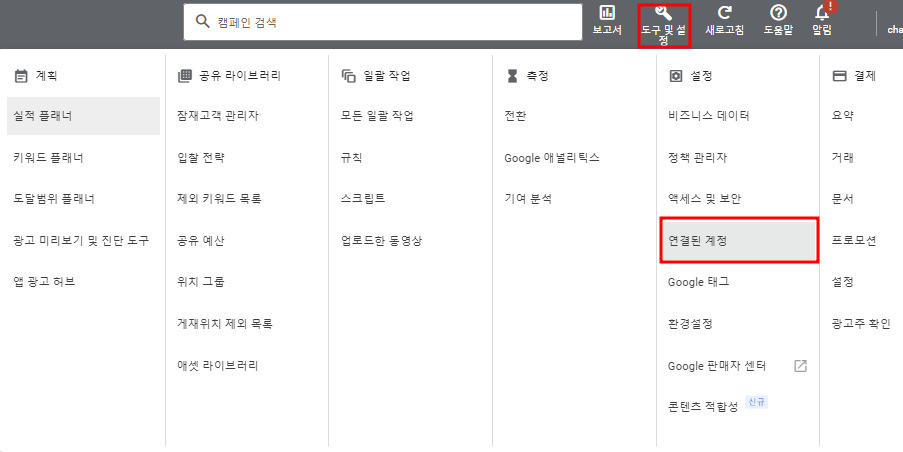Open 키워드 플래너 from planning column
The width and height of the screenshot is (903, 452).
point(48,157)
